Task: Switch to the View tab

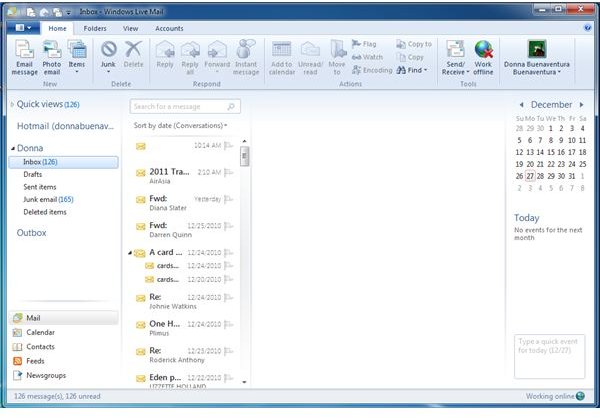Action: click(130, 28)
